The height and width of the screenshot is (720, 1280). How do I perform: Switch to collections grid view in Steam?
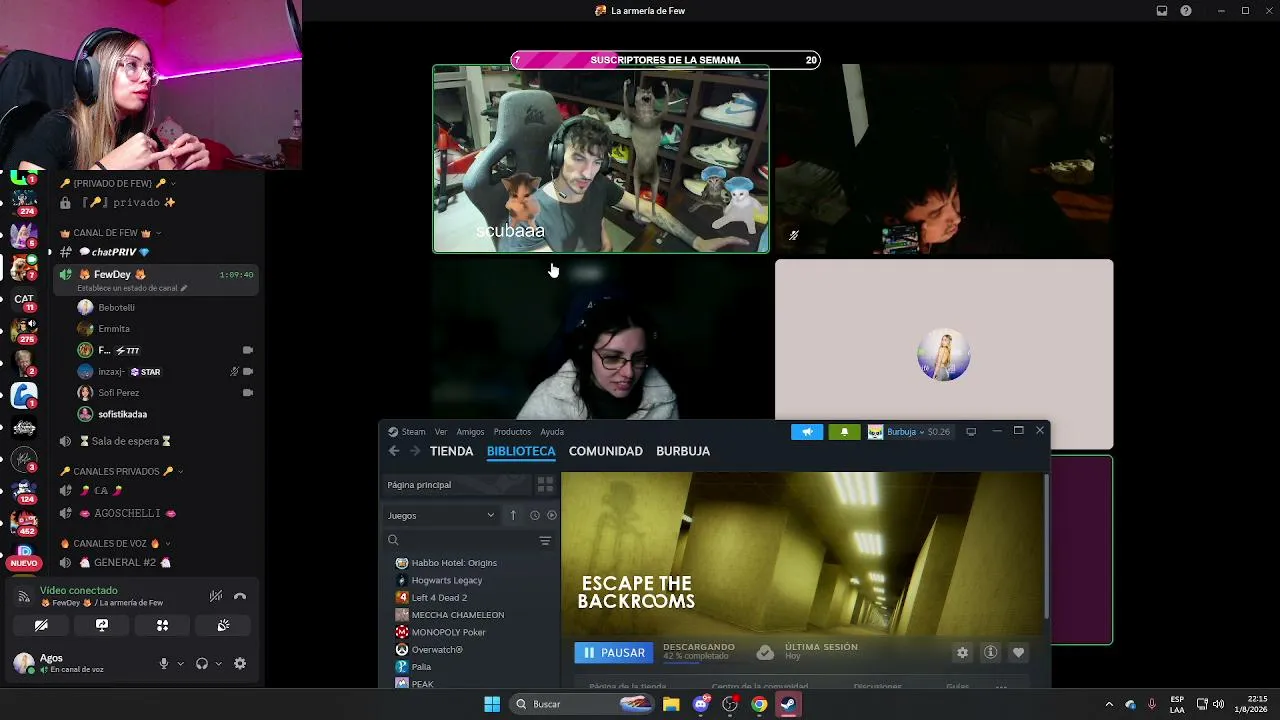click(545, 485)
